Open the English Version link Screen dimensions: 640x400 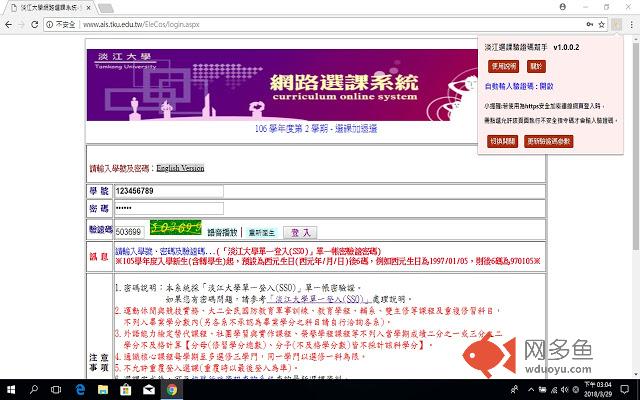coord(180,168)
